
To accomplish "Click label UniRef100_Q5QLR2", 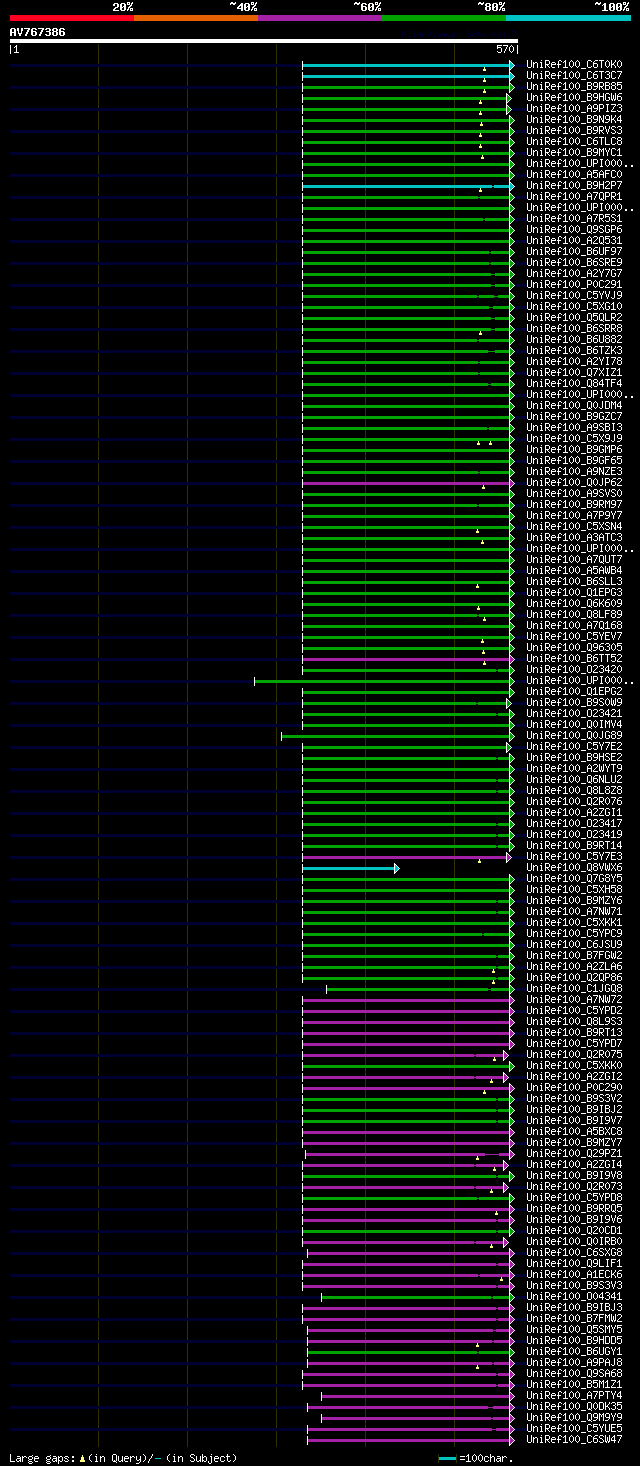I will coord(574,318).
